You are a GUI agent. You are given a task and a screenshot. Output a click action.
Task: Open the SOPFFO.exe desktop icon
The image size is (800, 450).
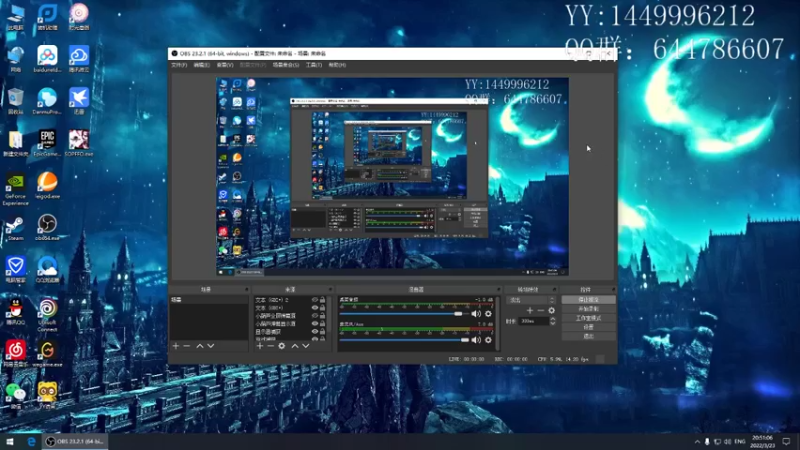tap(79, 143)
